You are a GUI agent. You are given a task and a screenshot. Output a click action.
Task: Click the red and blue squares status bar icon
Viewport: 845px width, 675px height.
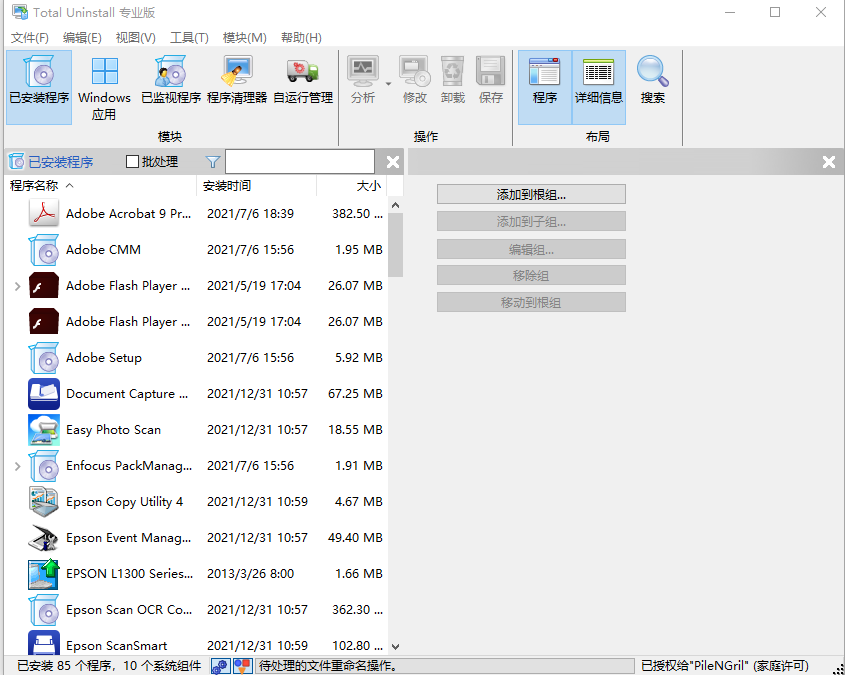coord(243,666)
